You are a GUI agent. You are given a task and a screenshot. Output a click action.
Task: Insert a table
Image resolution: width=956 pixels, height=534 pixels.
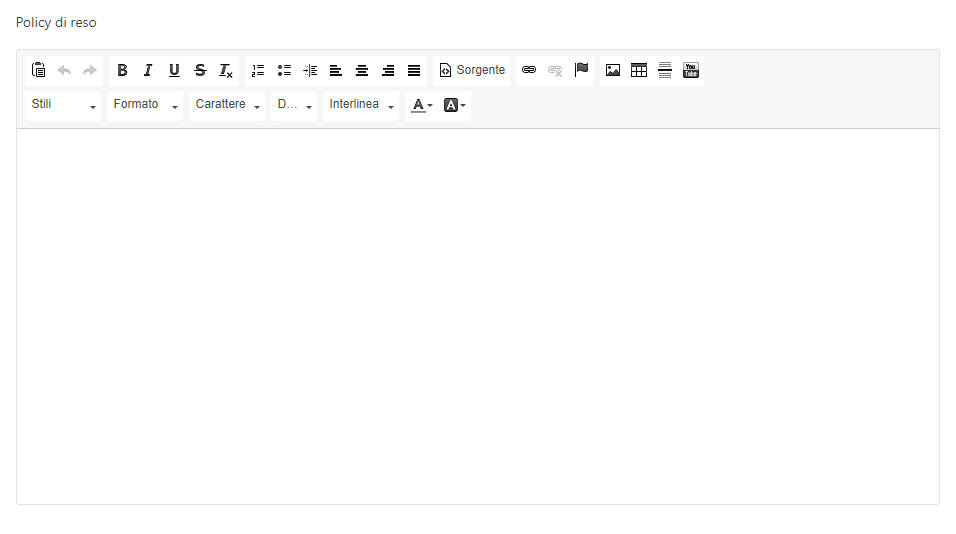pyautogui.click(x=639, y=70)
